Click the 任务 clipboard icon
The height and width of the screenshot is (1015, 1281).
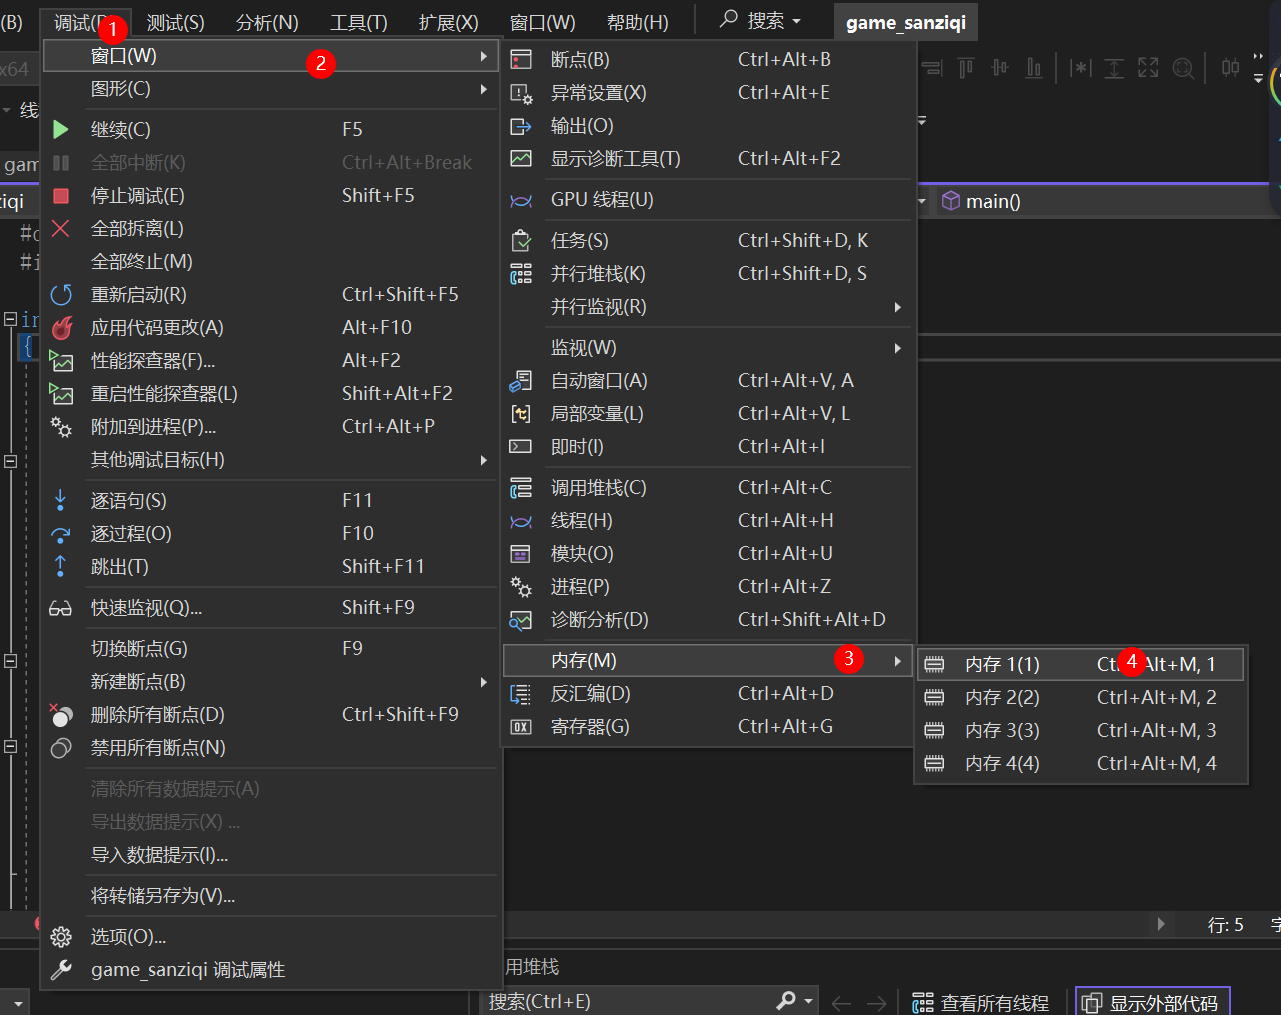click(521, 241)
